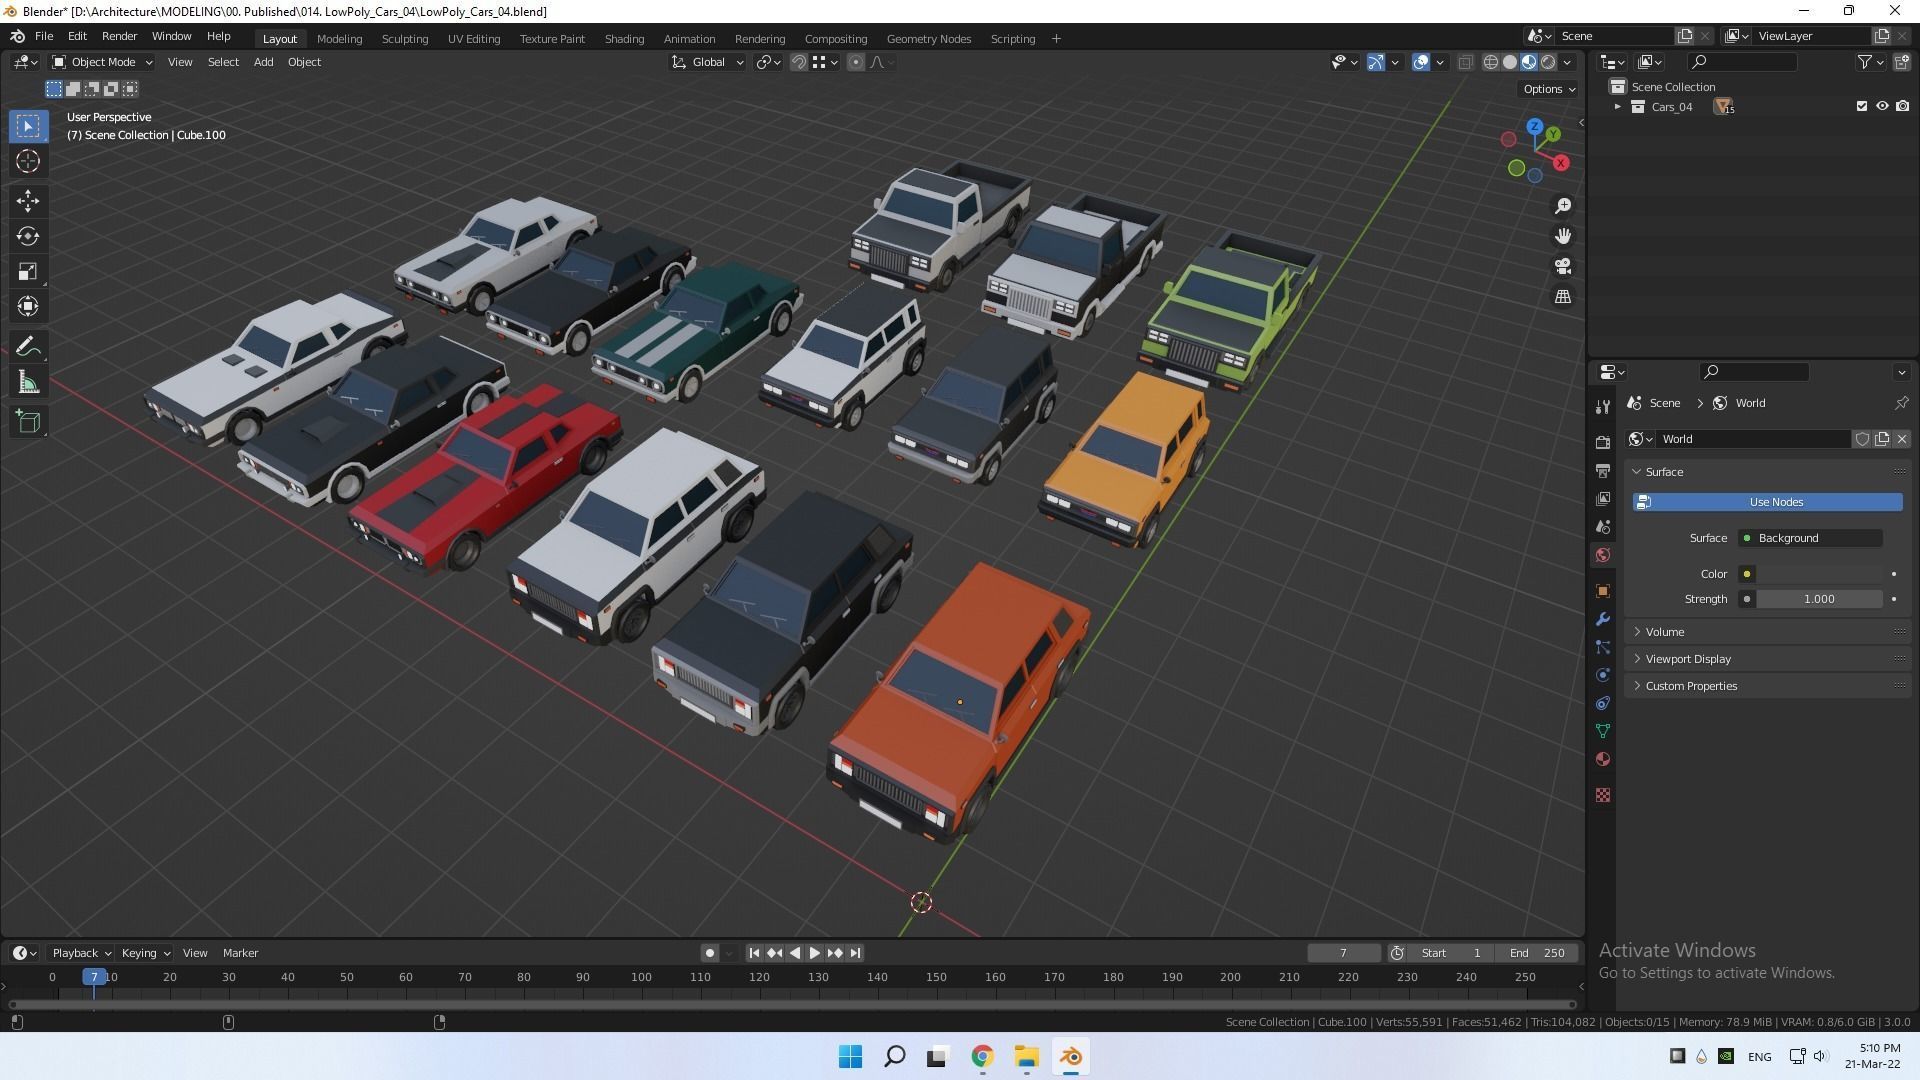Open the Tool properties tab
The width and height of the screenshot is (1920, 1080).
[x=1603, y=406]
